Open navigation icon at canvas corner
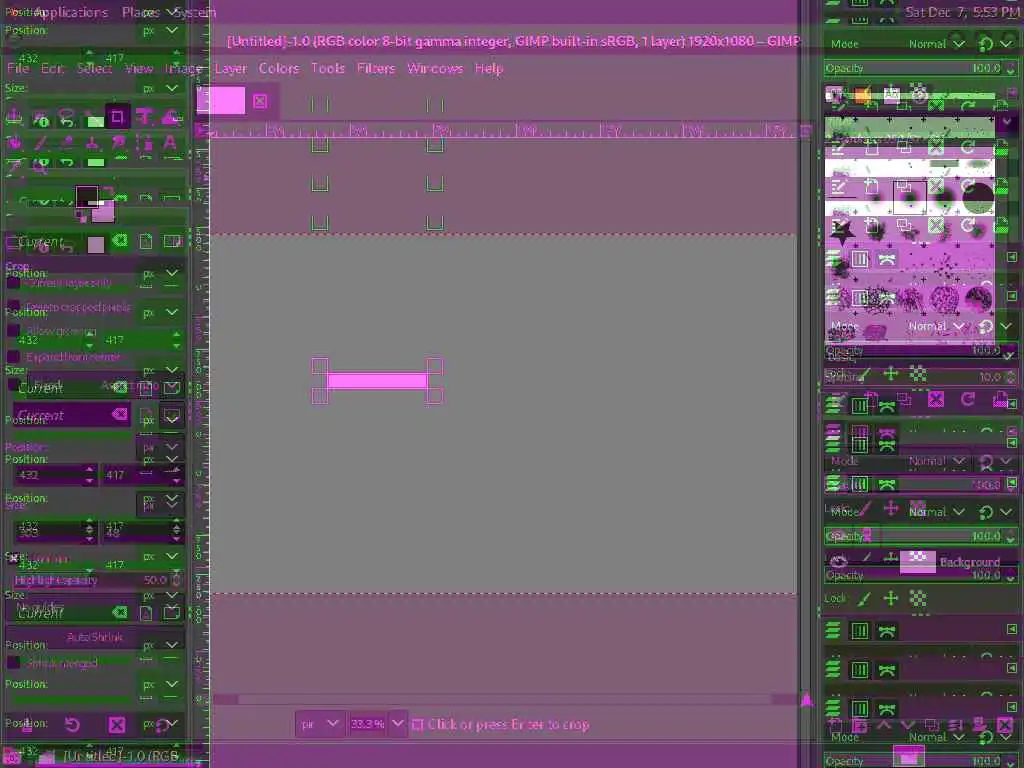The width and height of the screenshot is (1024, 768). (x=807, y=700)
